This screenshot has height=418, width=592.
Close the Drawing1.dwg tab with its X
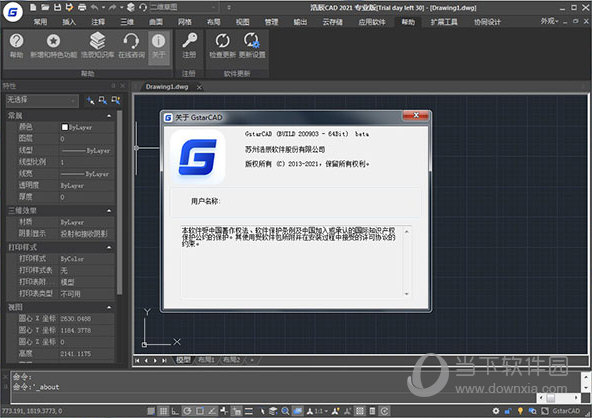[x=199, y=87]
